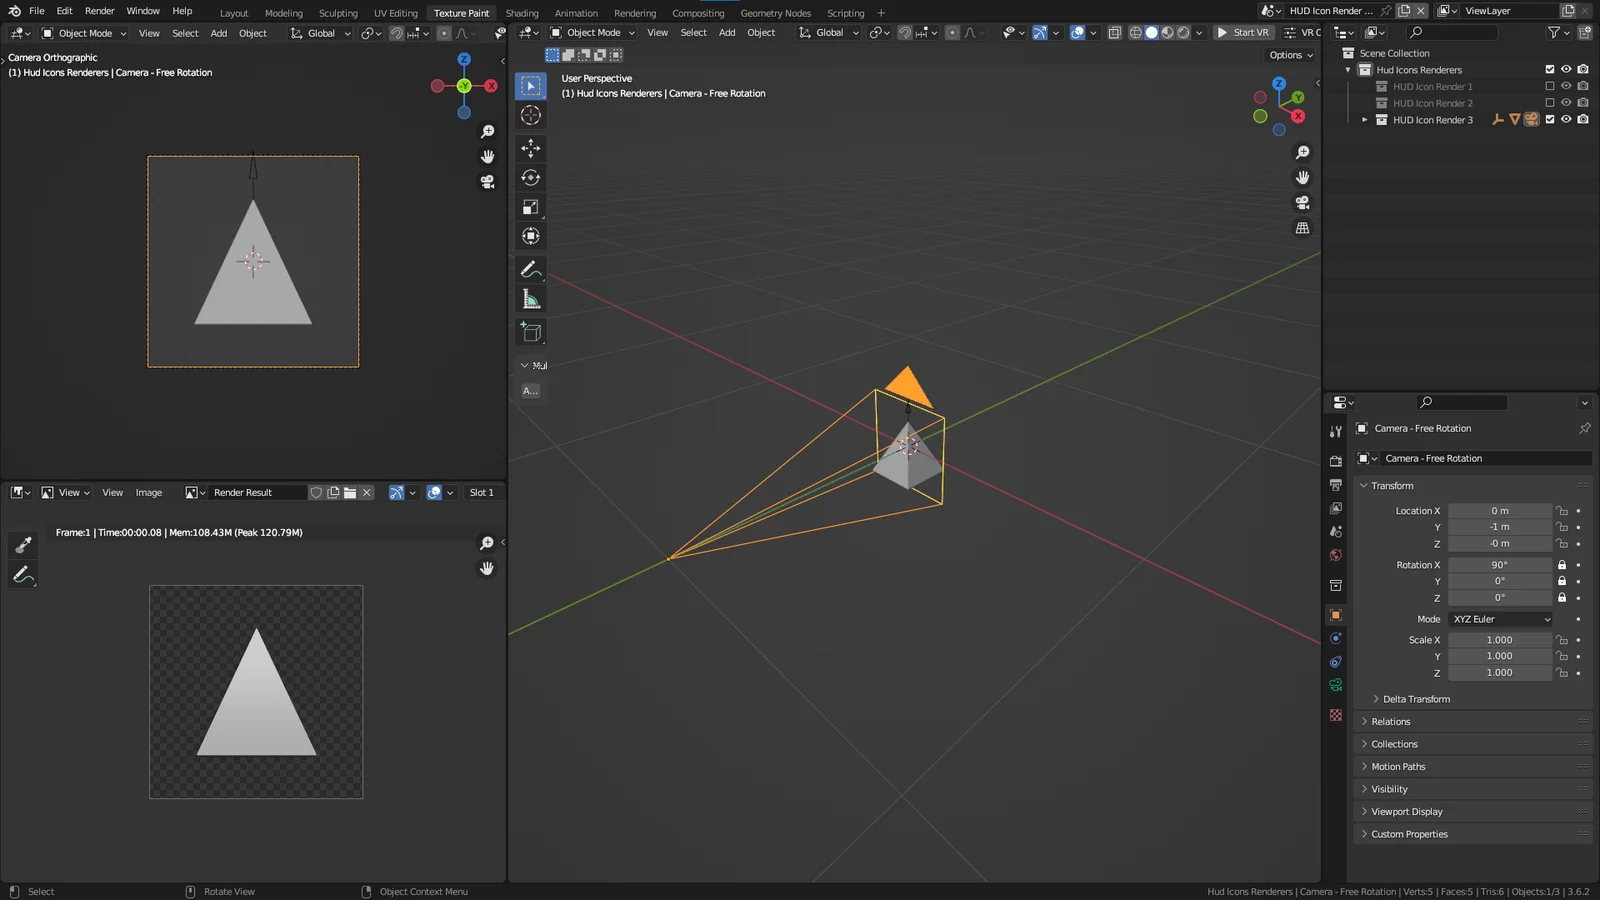Screen dimensions: 1600x900
Task: Open the Options popover in viewport header
Action: 1290,55
